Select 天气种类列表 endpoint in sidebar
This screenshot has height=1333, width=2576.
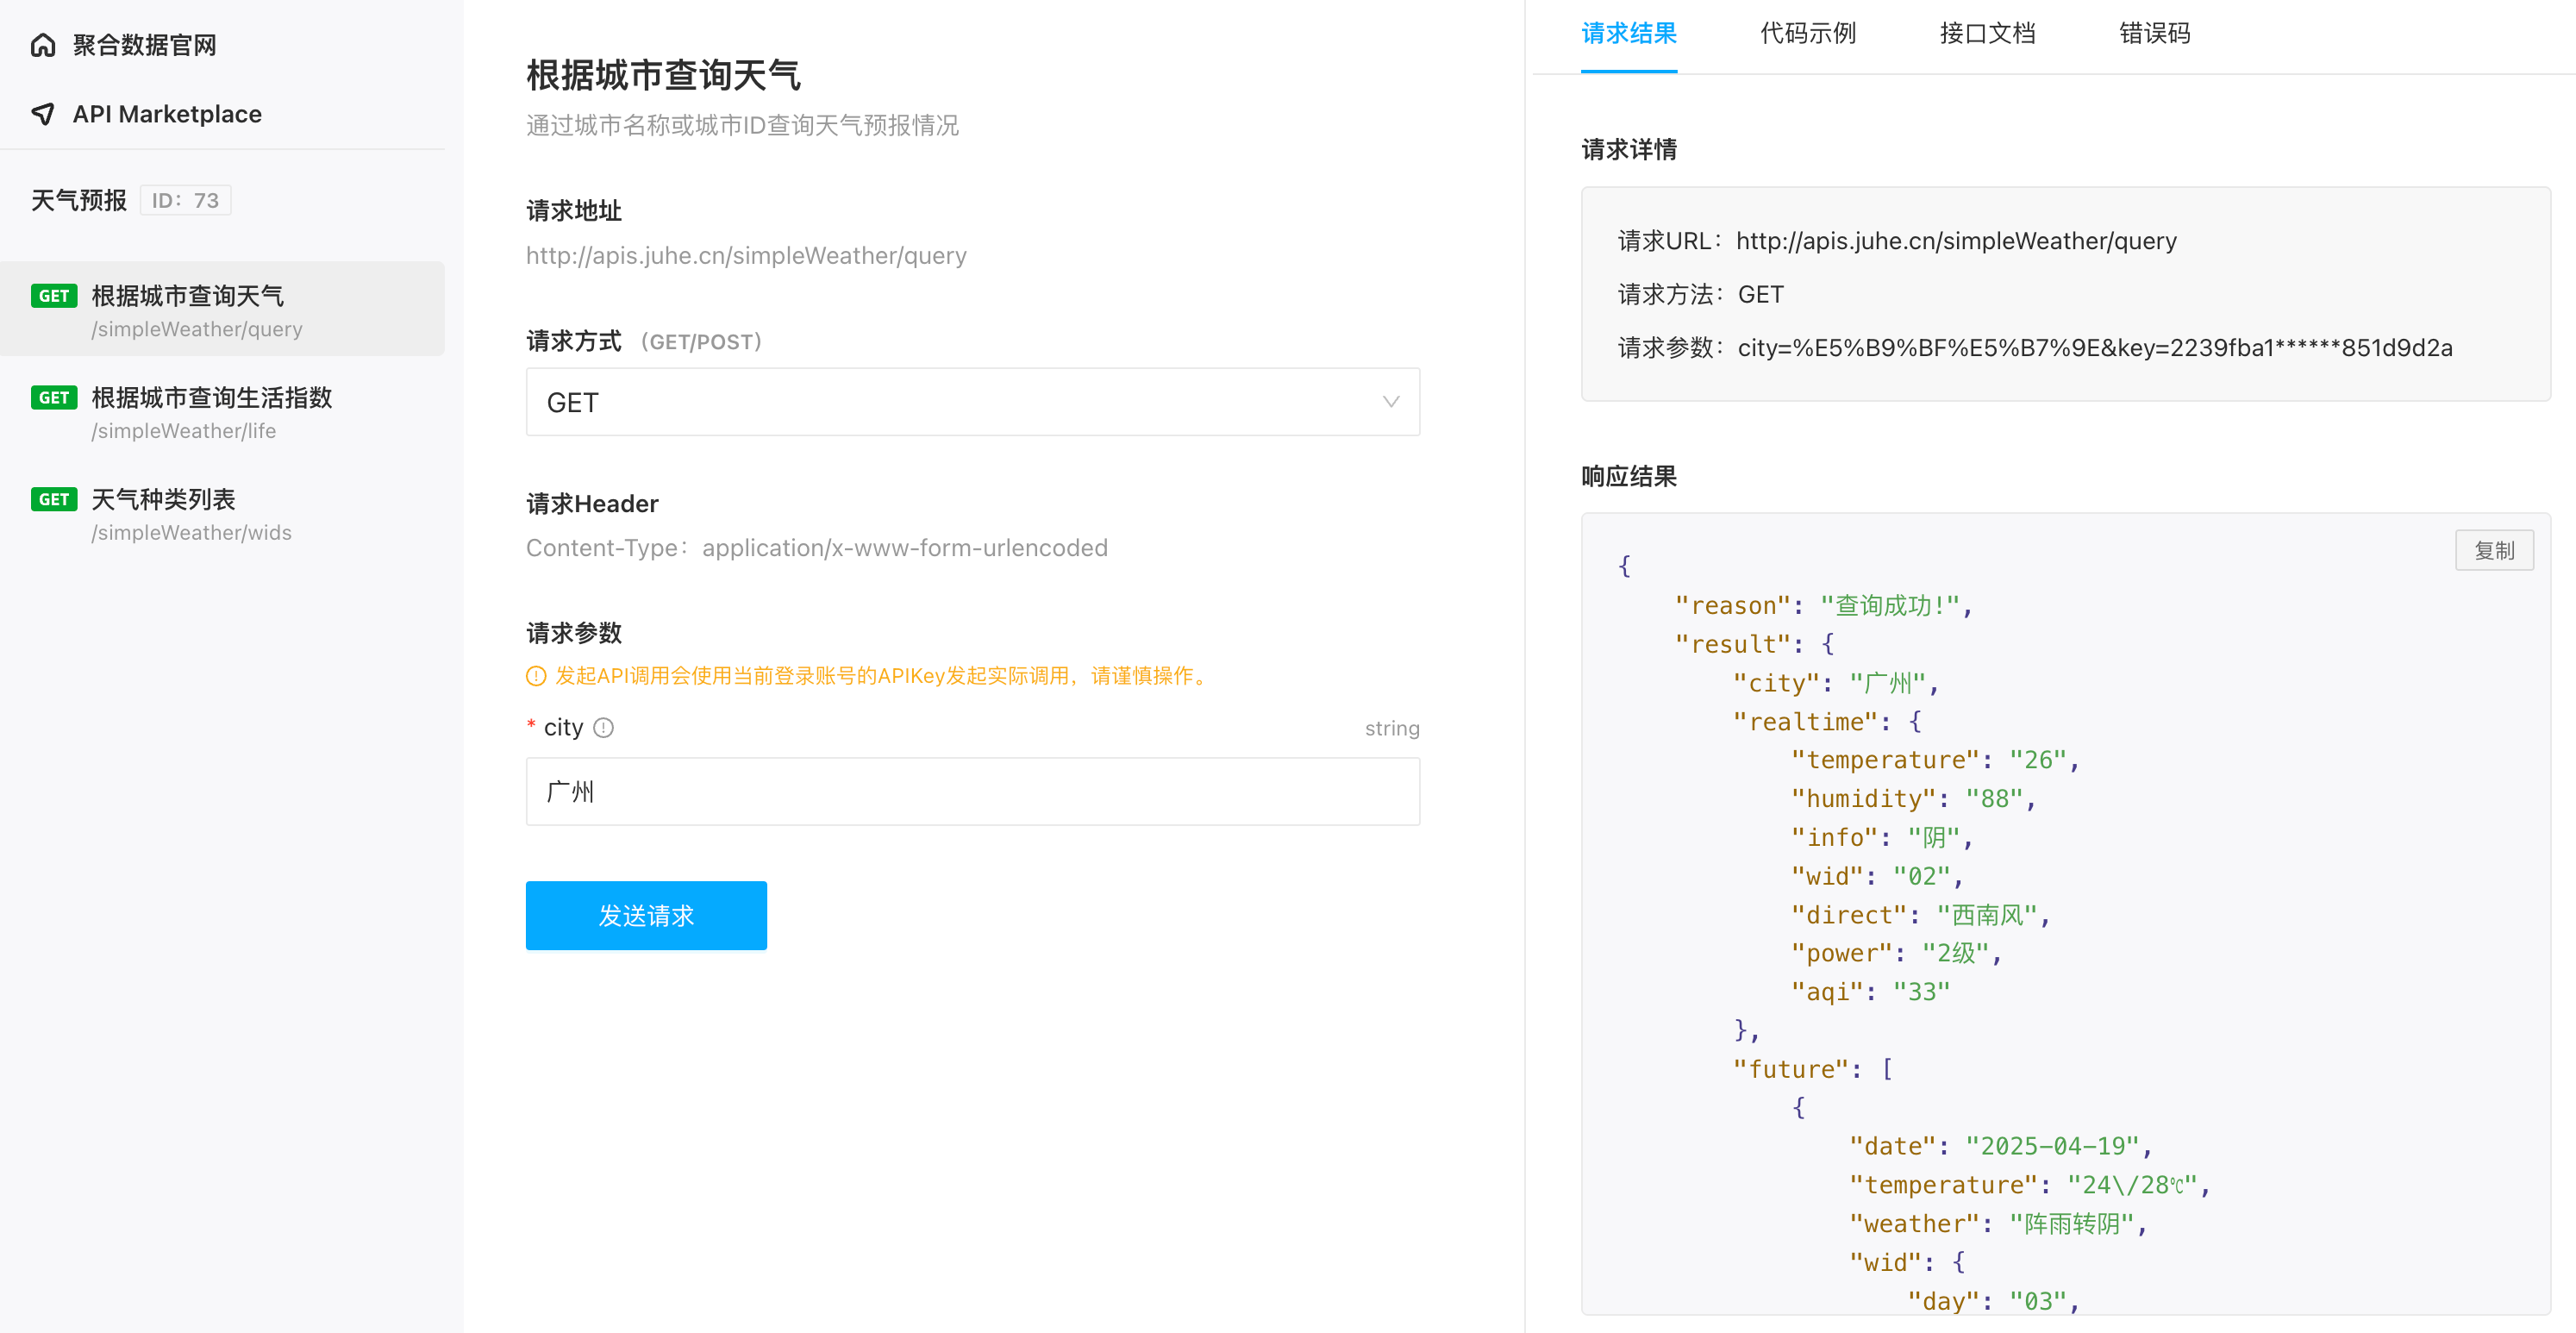[163, 499]
